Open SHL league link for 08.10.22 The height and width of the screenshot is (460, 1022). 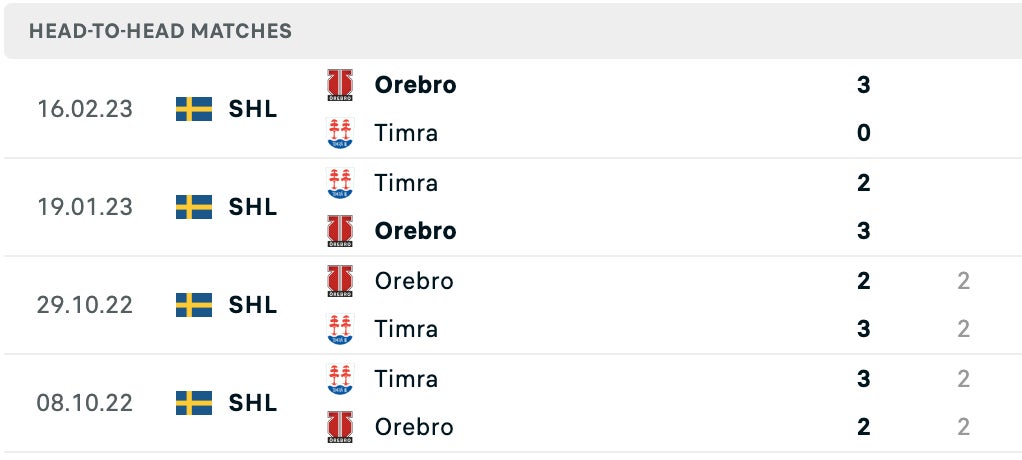click(253, 403)
